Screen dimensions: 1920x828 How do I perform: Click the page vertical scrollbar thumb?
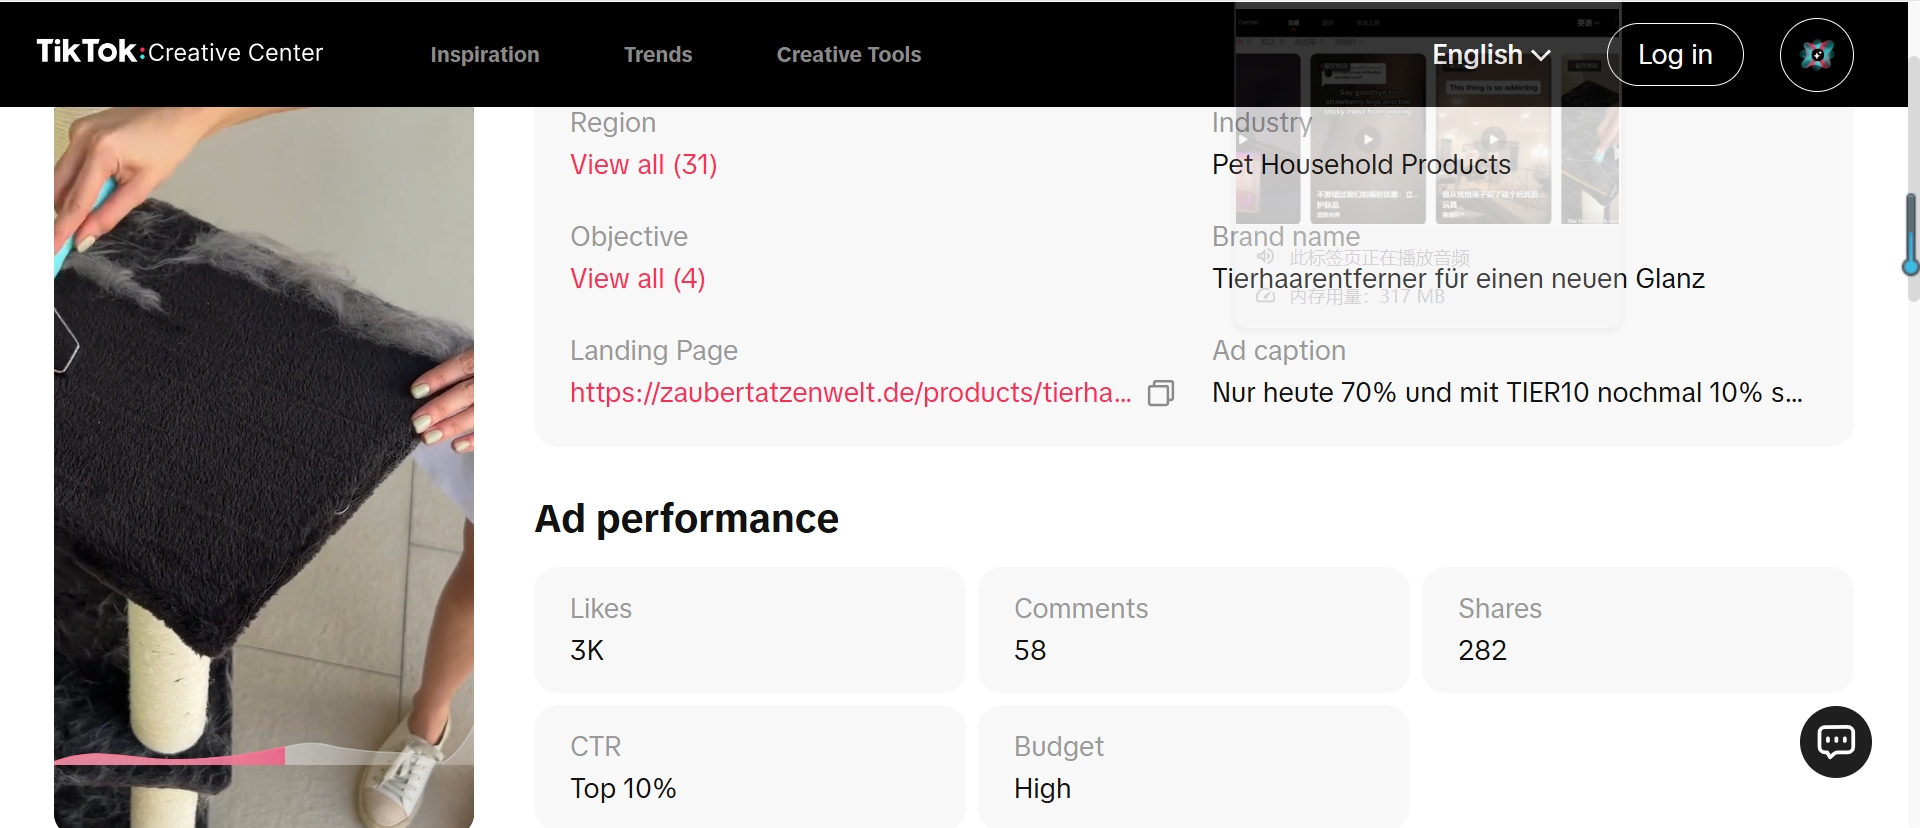click(1911, 235)
